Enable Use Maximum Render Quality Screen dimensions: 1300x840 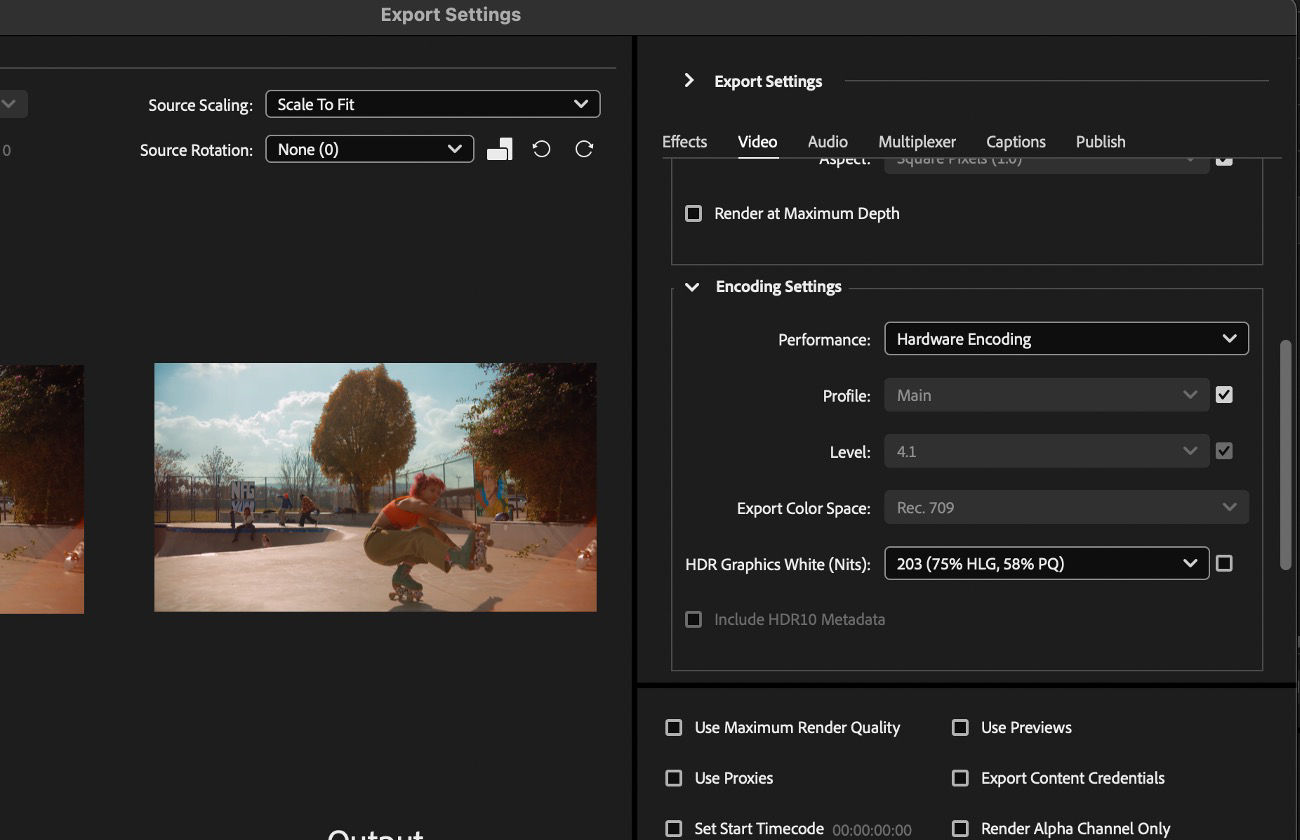tap(673, 727)
